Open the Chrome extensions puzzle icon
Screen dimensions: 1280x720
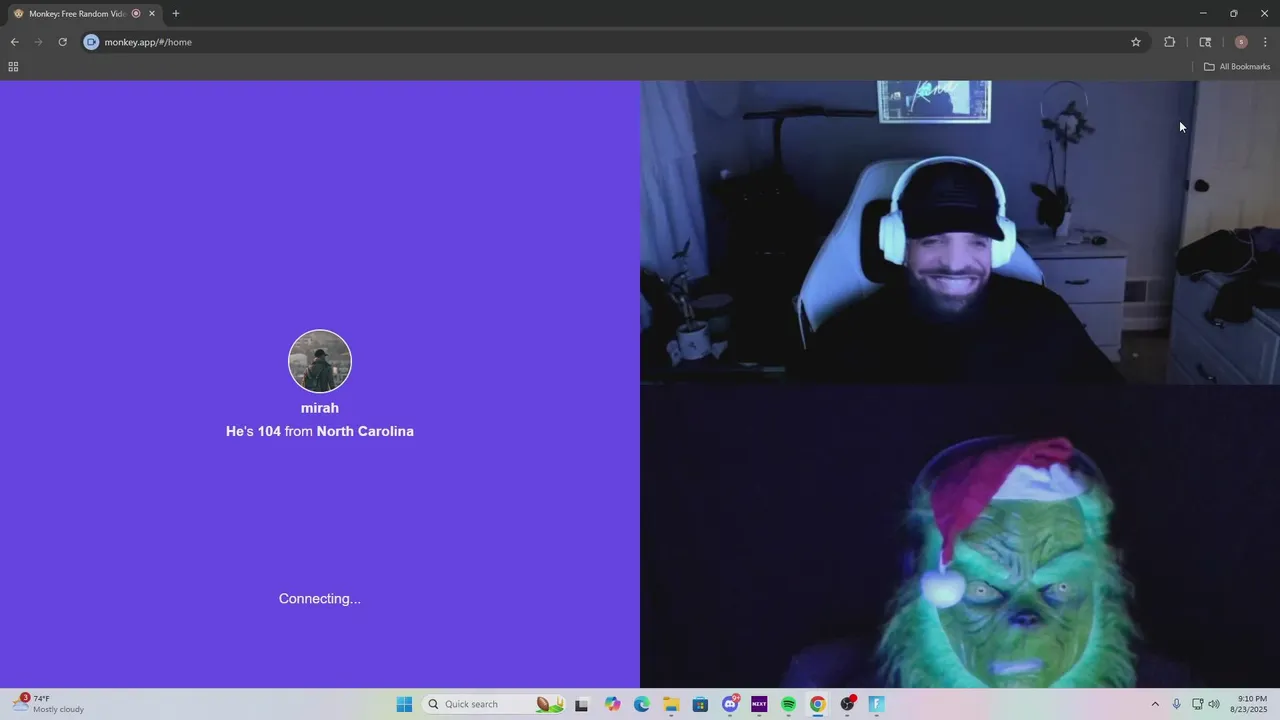(x=1169, y=42)
